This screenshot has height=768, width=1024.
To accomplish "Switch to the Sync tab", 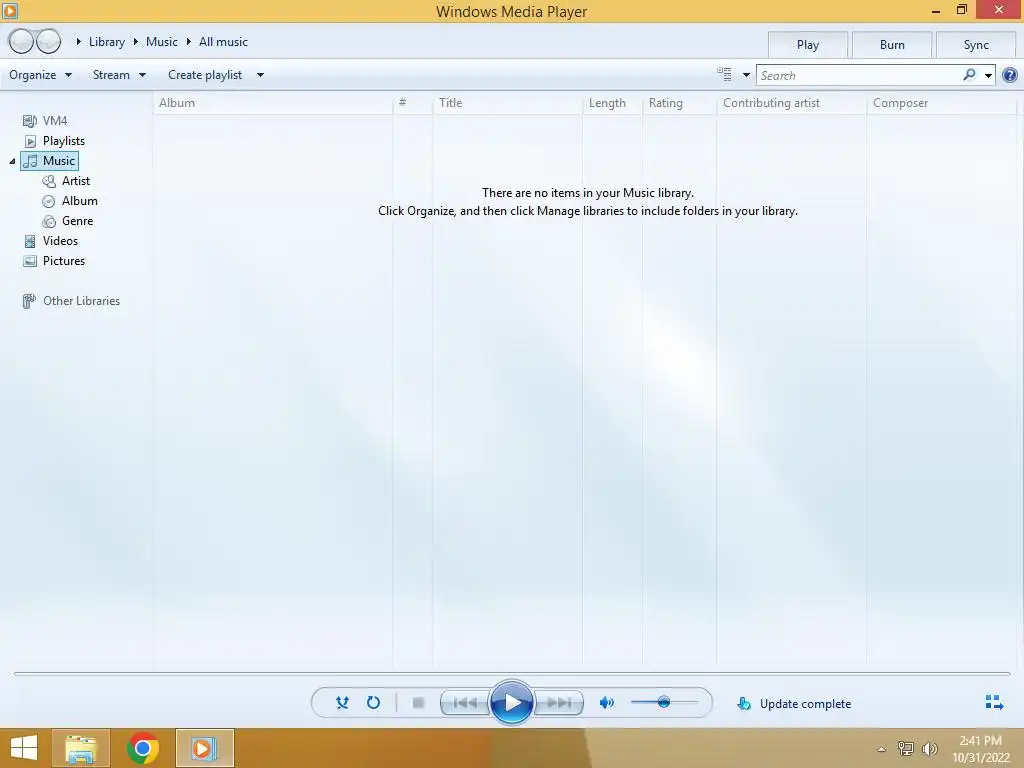I will tap(976, 44).
